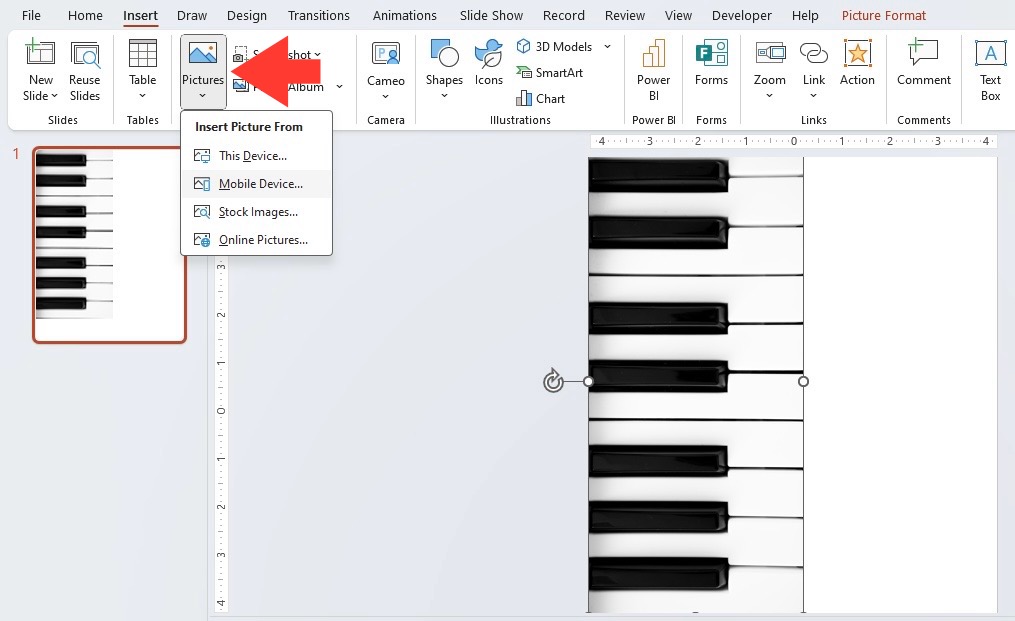Open the Power BI add-in
The height and width of the screenshot is (621, 1015).
click(x=653, y=70)
